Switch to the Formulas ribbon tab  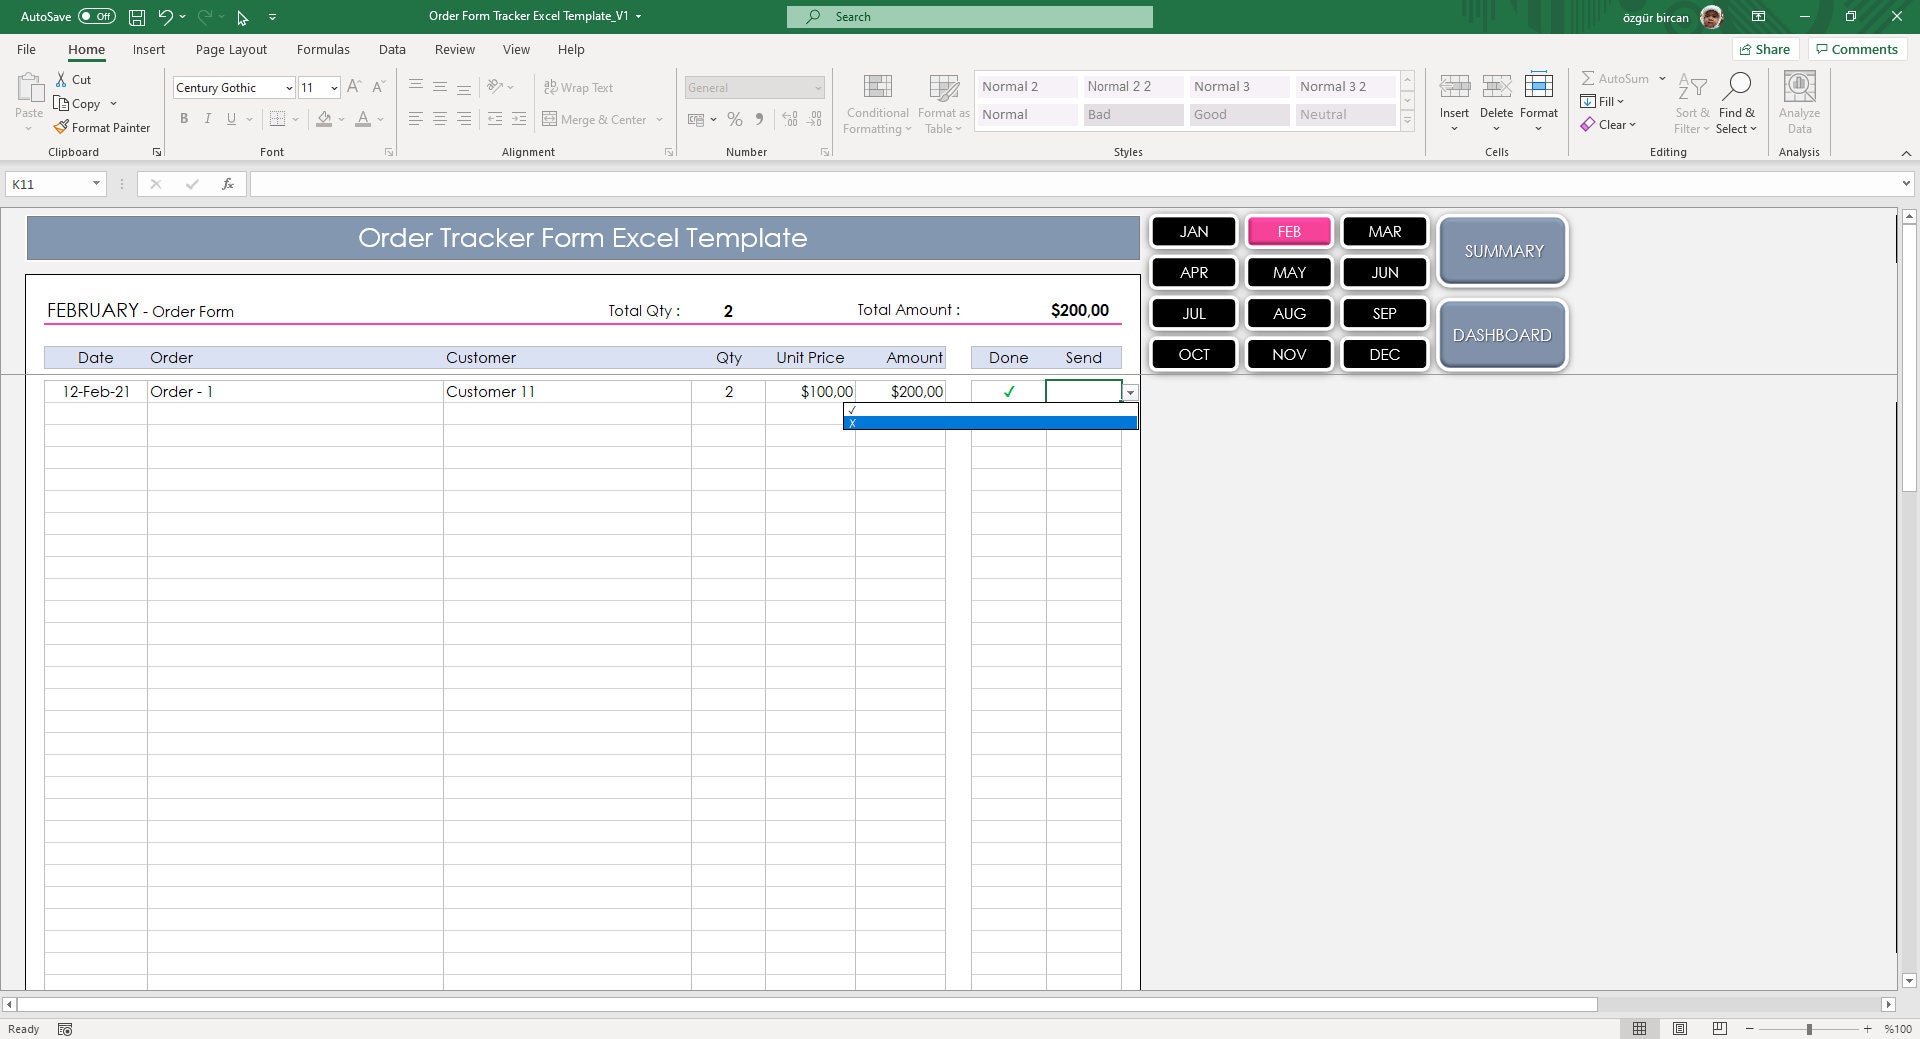[x=322, y=49]
